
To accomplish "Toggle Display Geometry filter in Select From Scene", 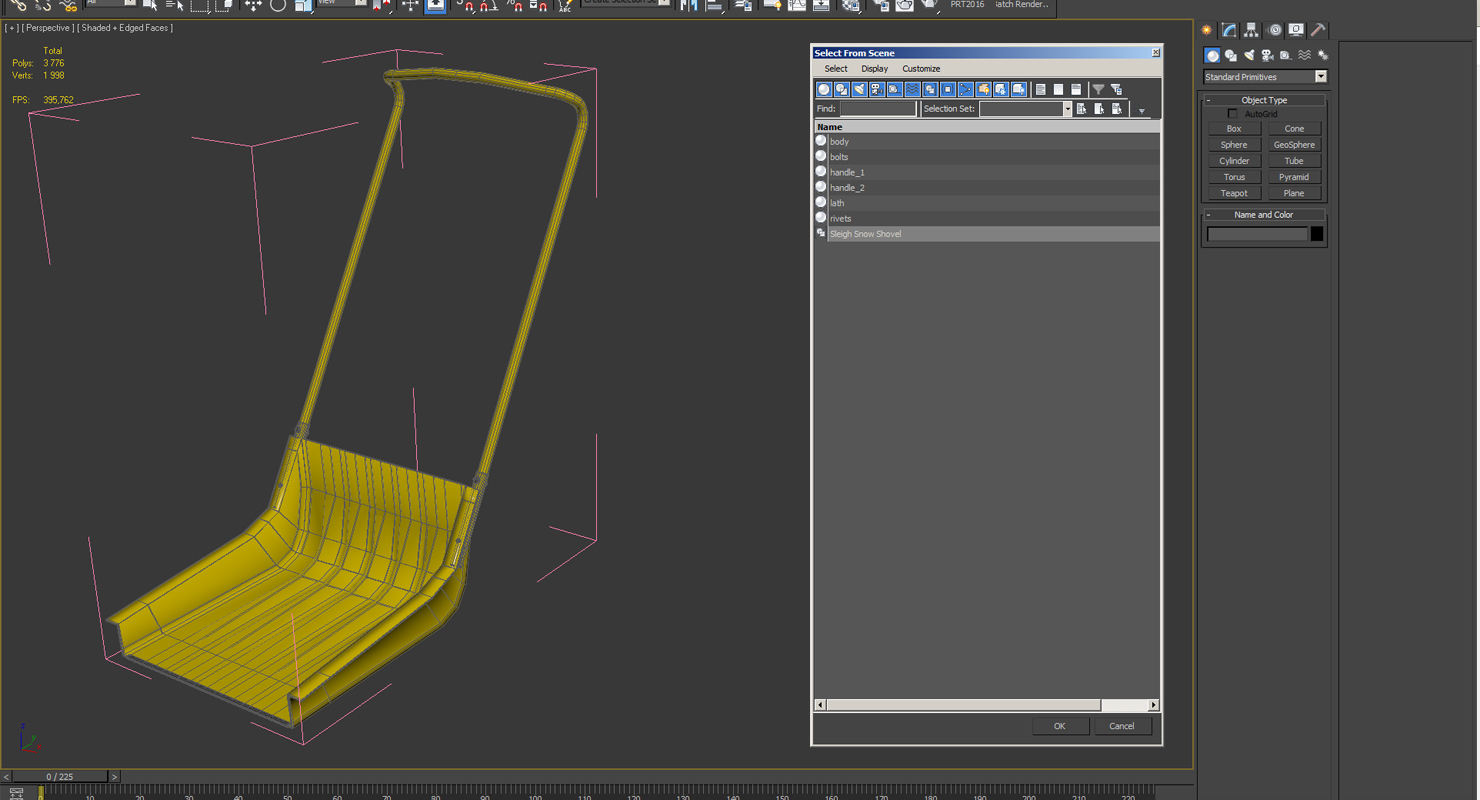I will point(824,90).
